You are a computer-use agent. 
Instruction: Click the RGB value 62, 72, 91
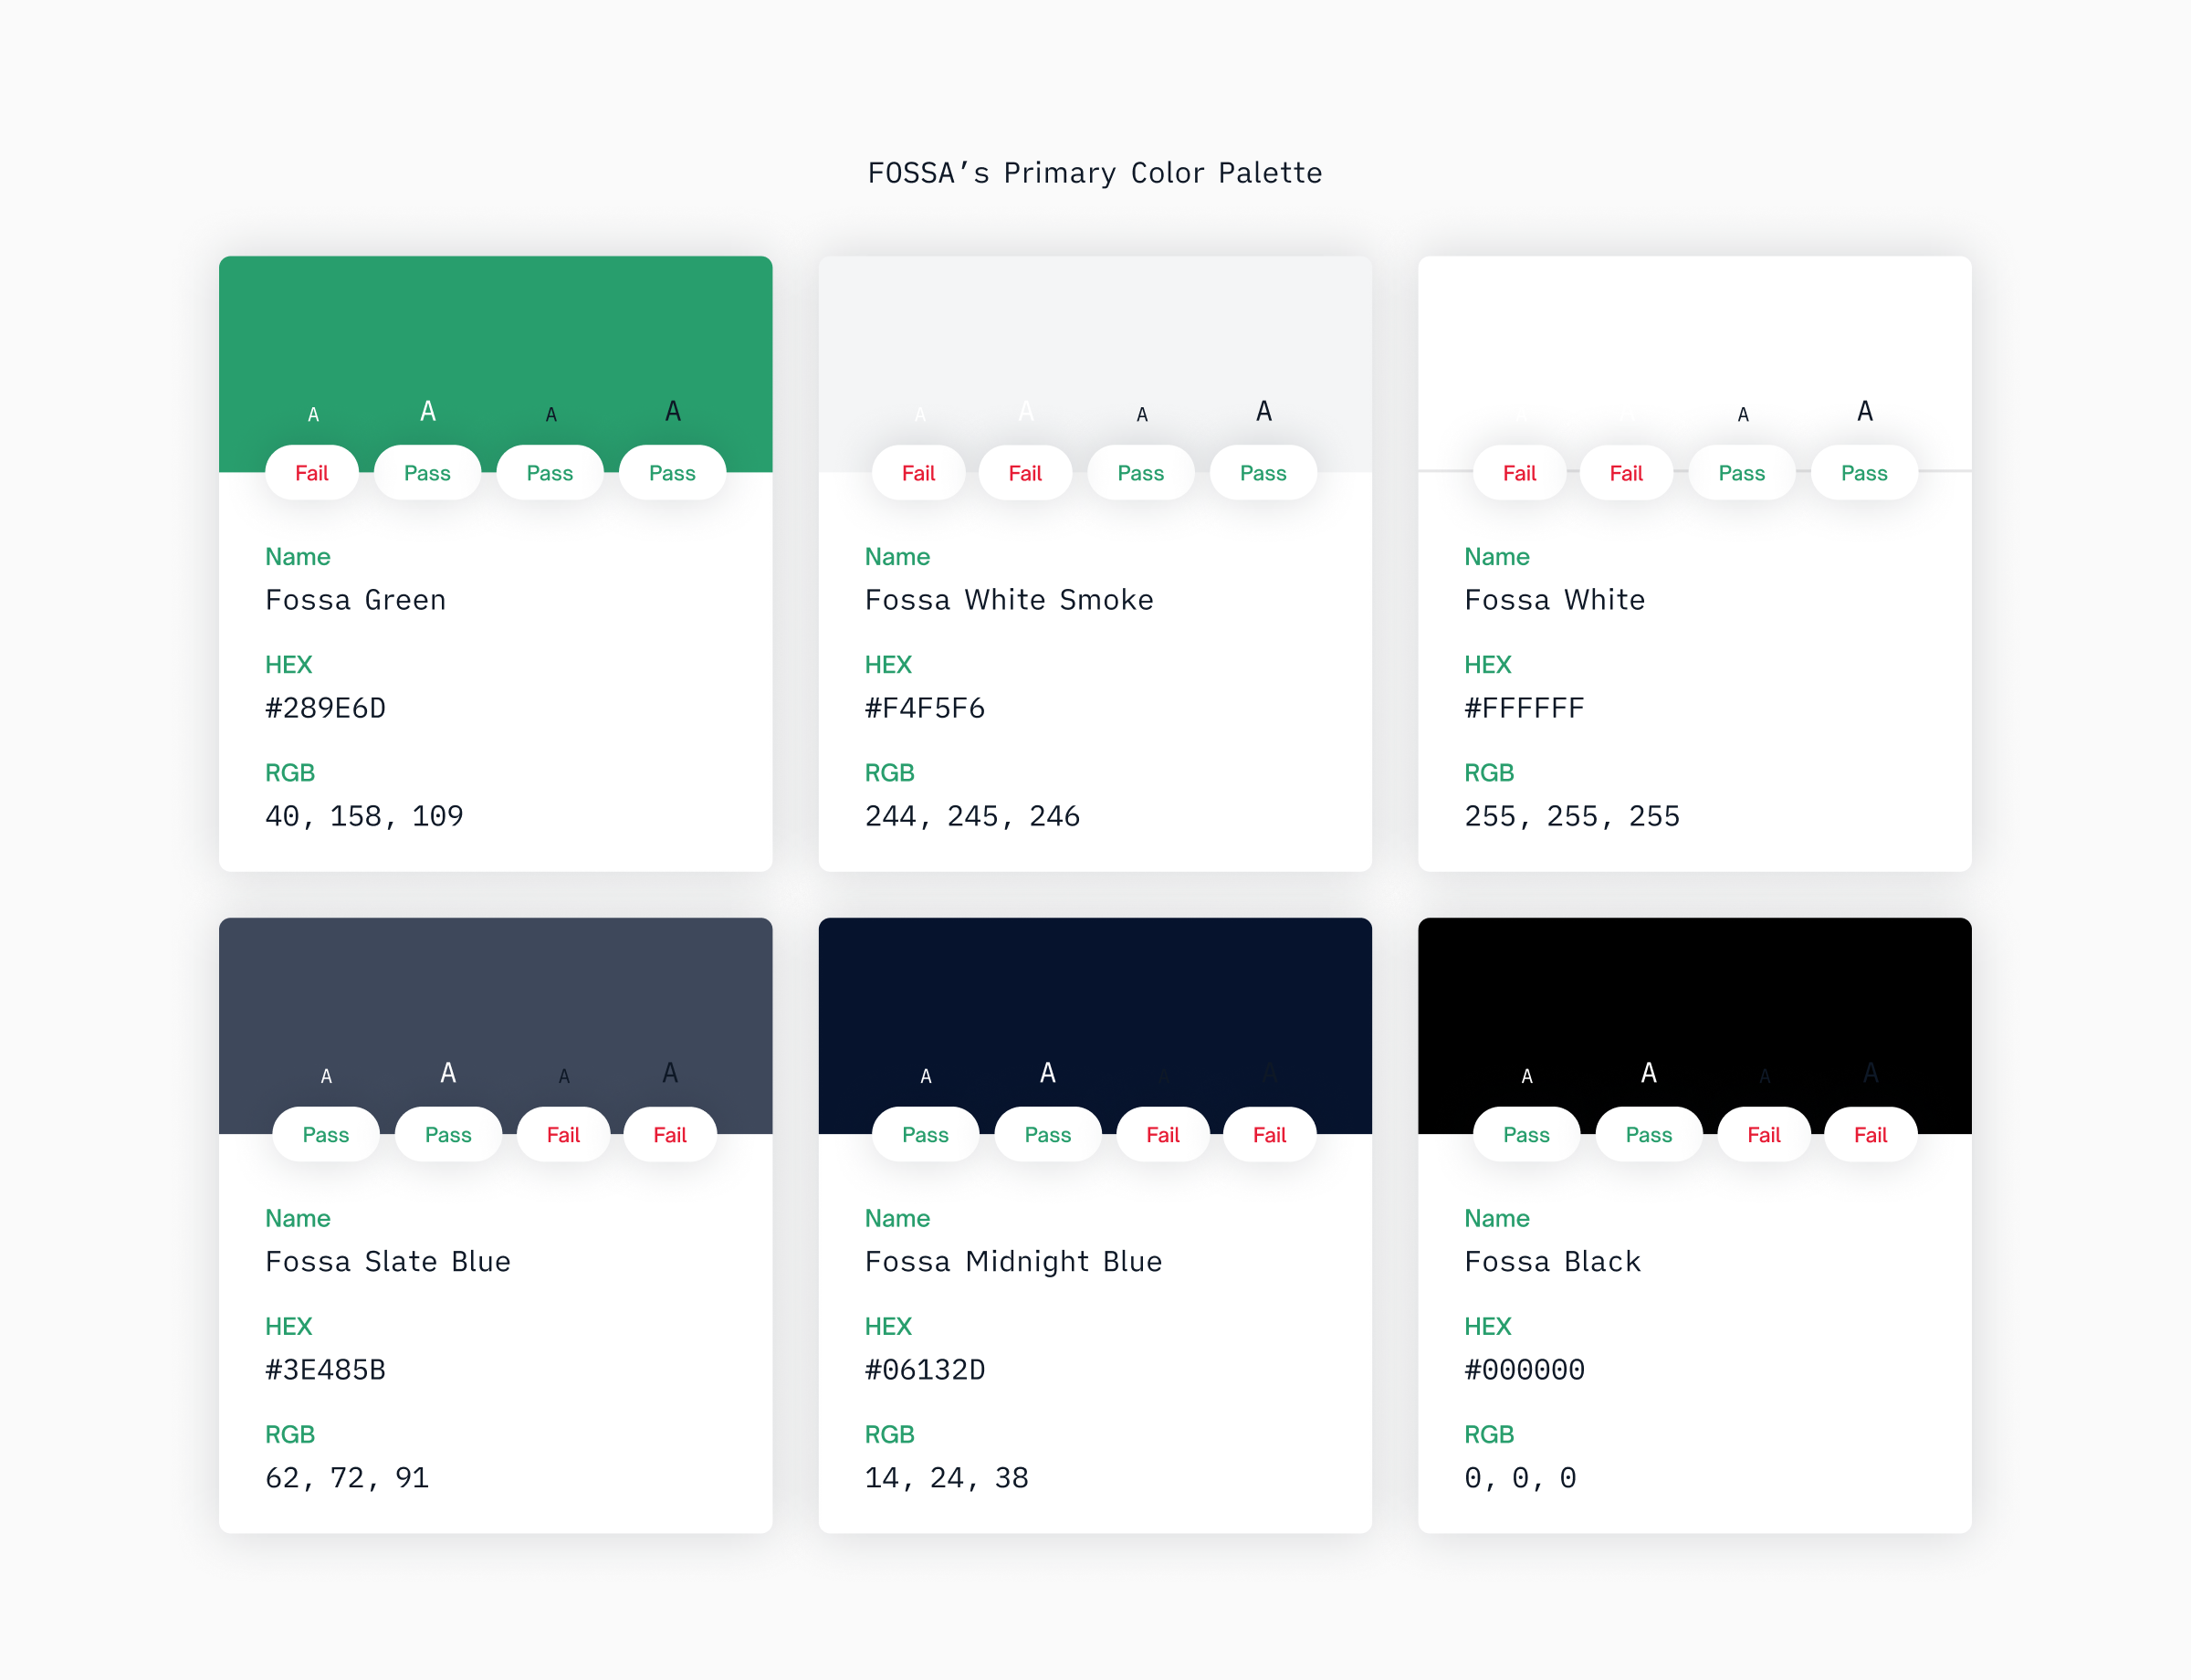click(348, 1479)
